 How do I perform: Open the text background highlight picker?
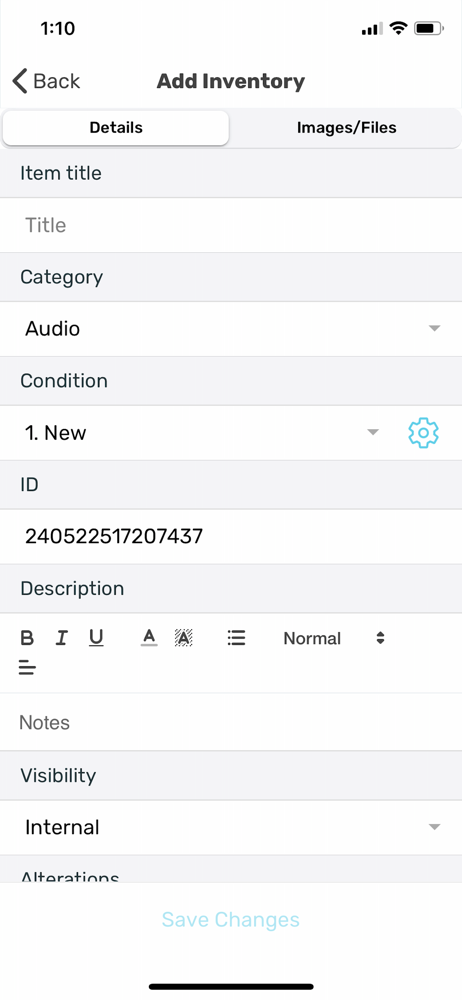pos(184,638)
